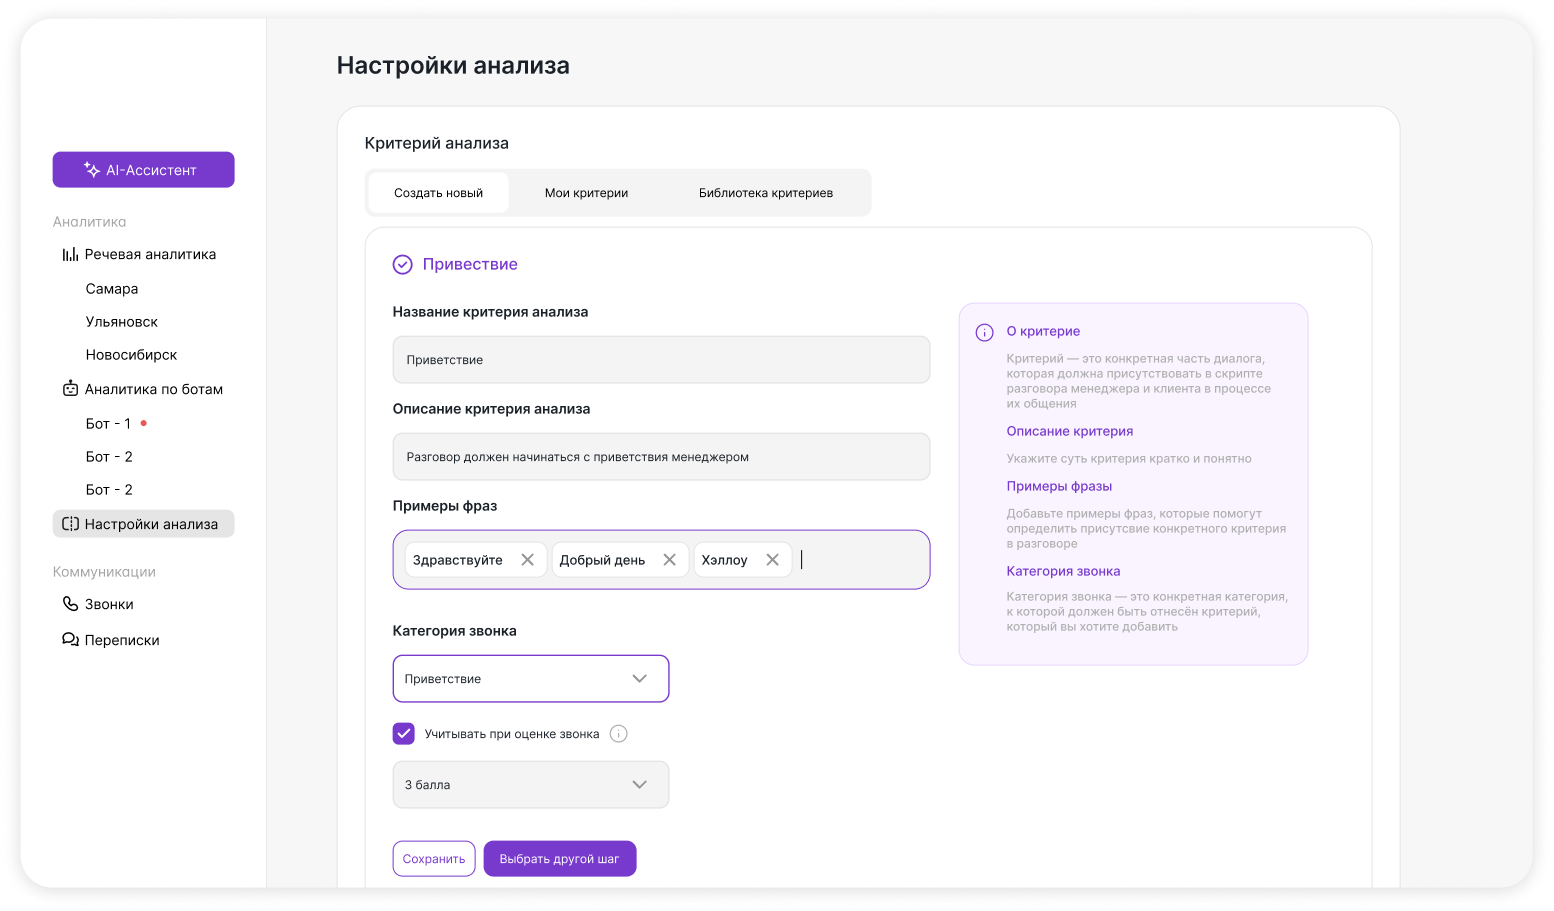
Task: Click the Здравствуйте phrase chip text
Action: point(458,560)
